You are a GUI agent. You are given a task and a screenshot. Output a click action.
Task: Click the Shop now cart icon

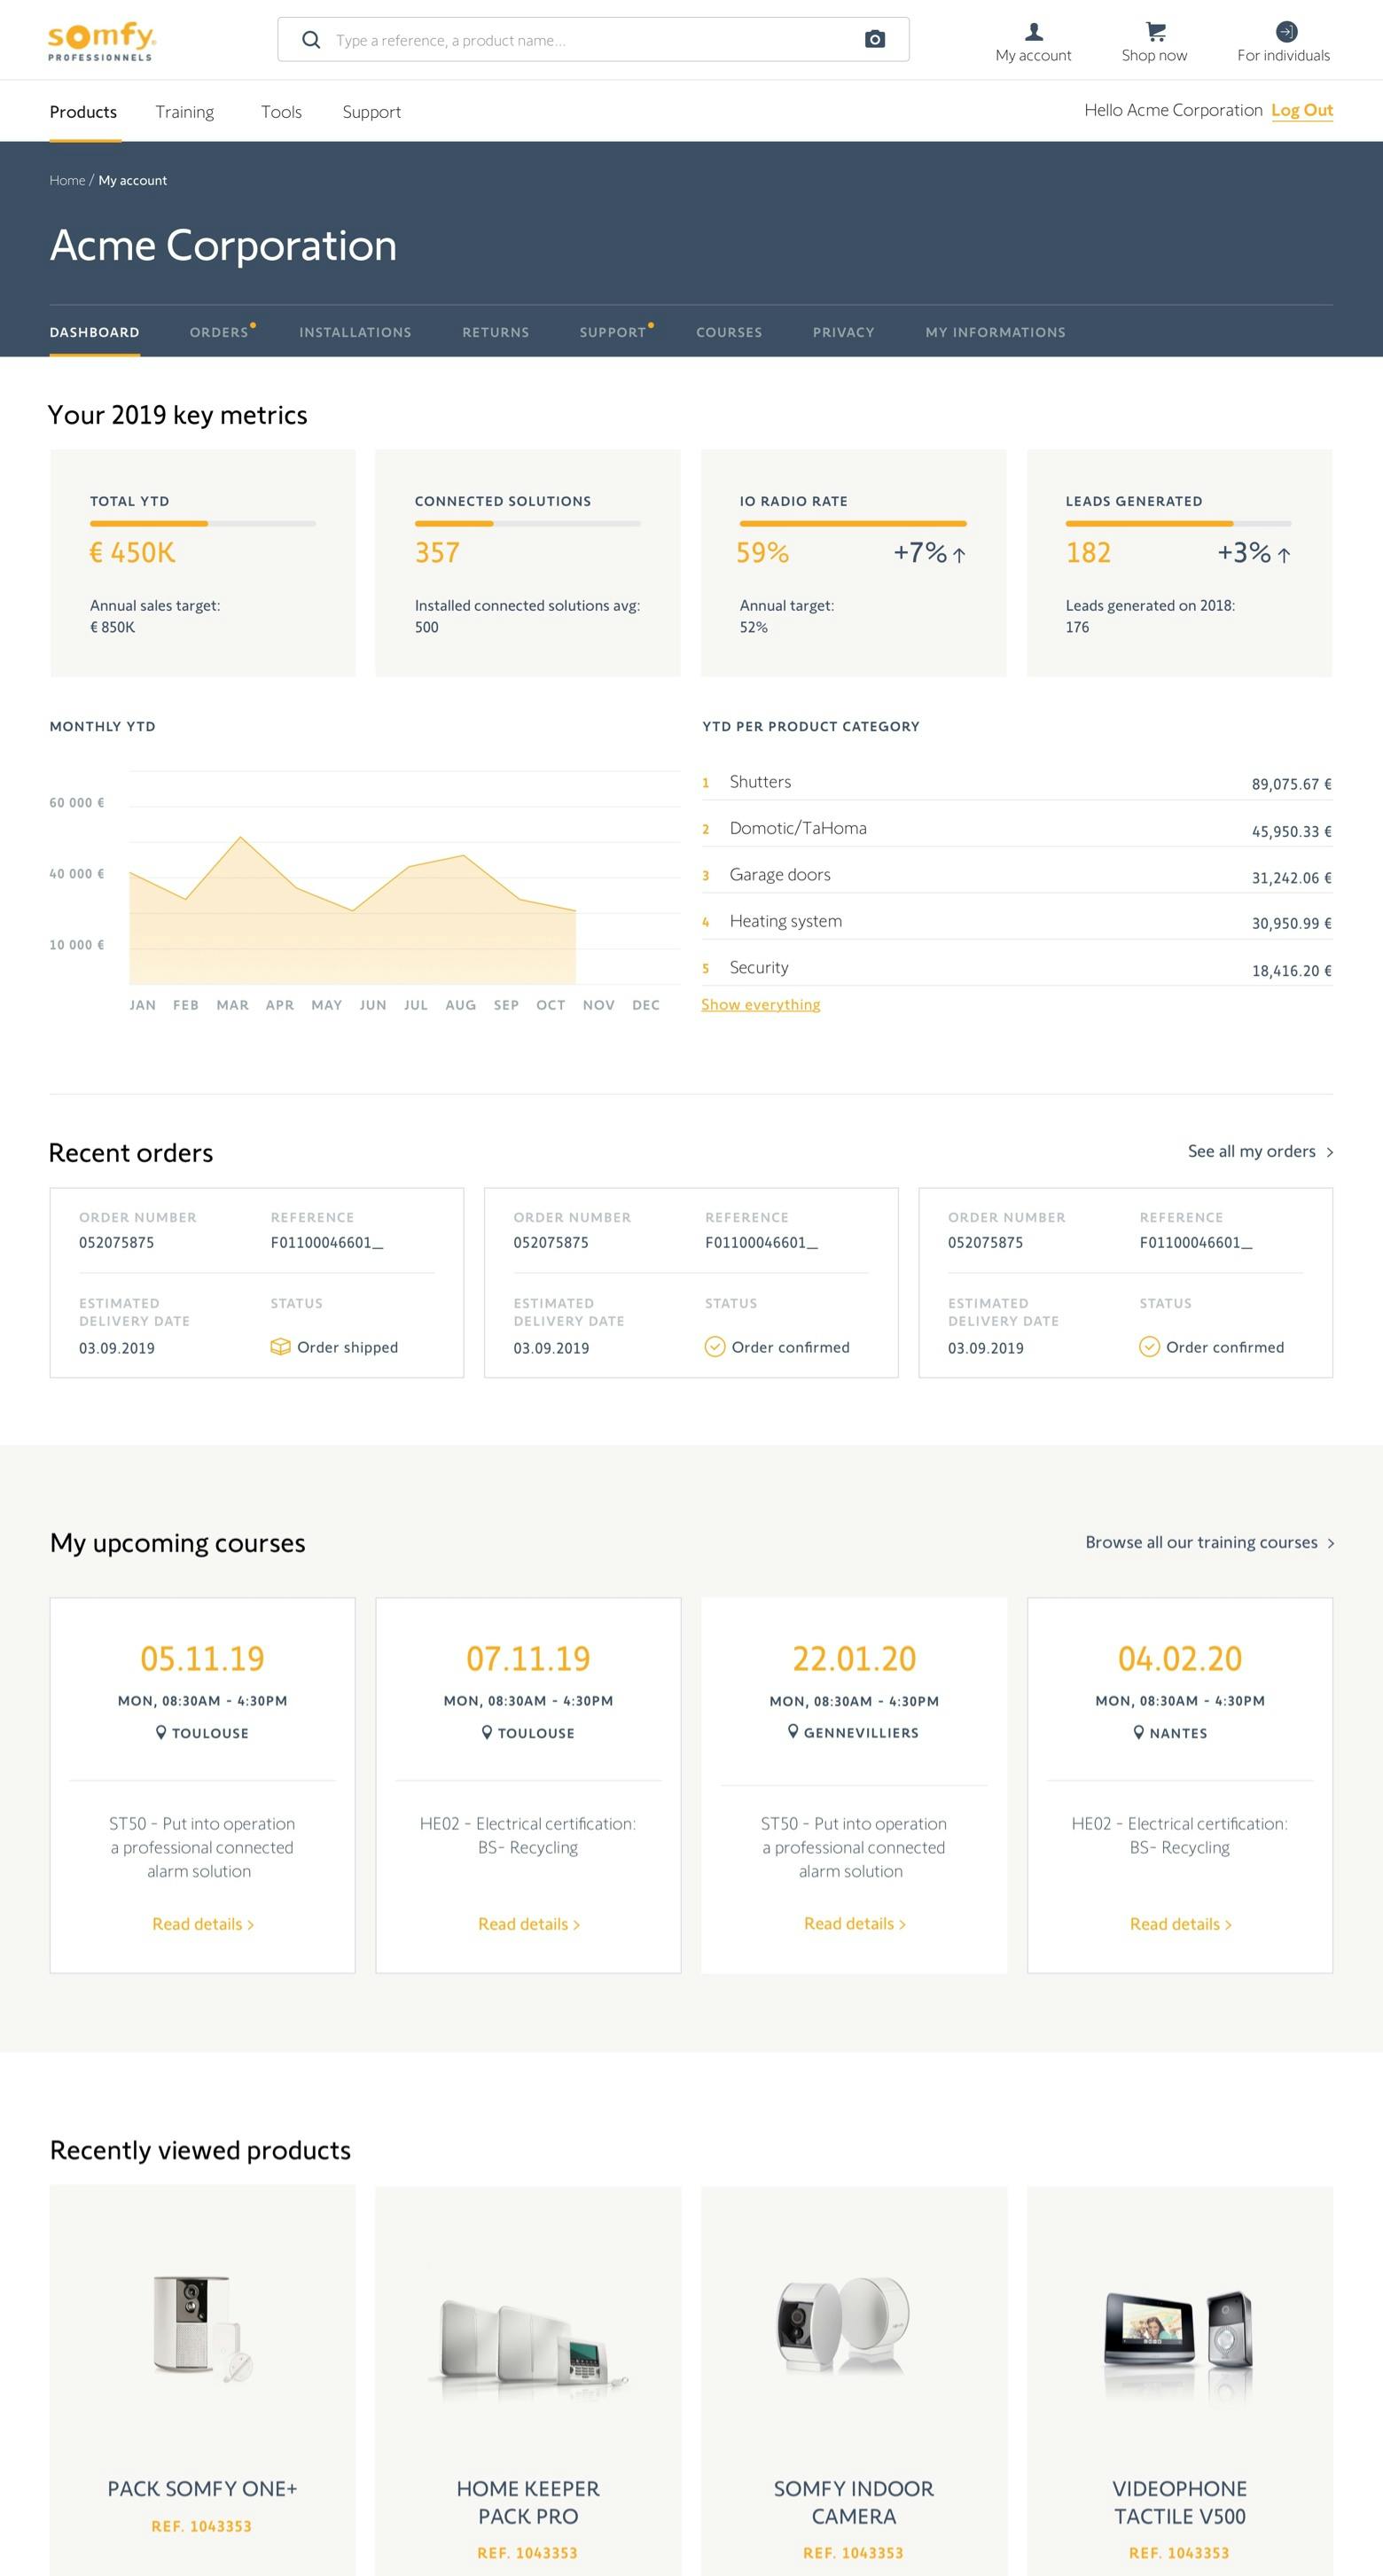tap(1155, 32)
